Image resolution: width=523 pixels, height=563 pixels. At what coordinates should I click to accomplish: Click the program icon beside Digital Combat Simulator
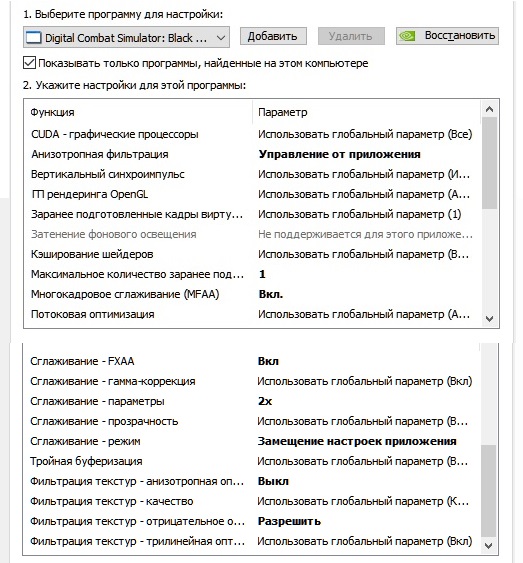pos(34,38)
